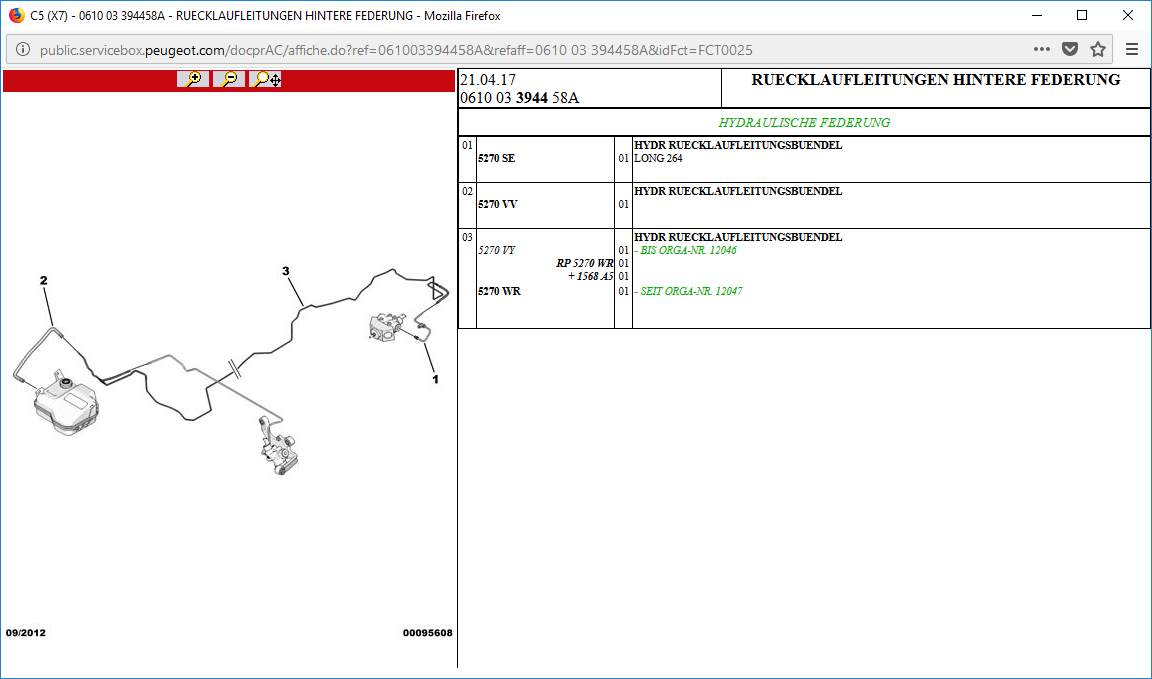Viewport: 1152px width, 679px height.
Task: Focus the address bar URL
Action: pos(397,50)
